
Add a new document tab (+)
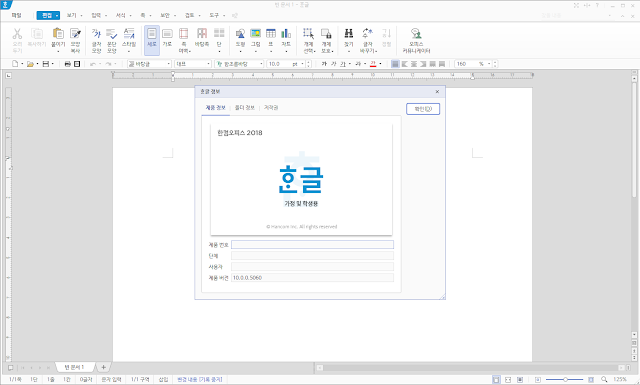(103, 367)
